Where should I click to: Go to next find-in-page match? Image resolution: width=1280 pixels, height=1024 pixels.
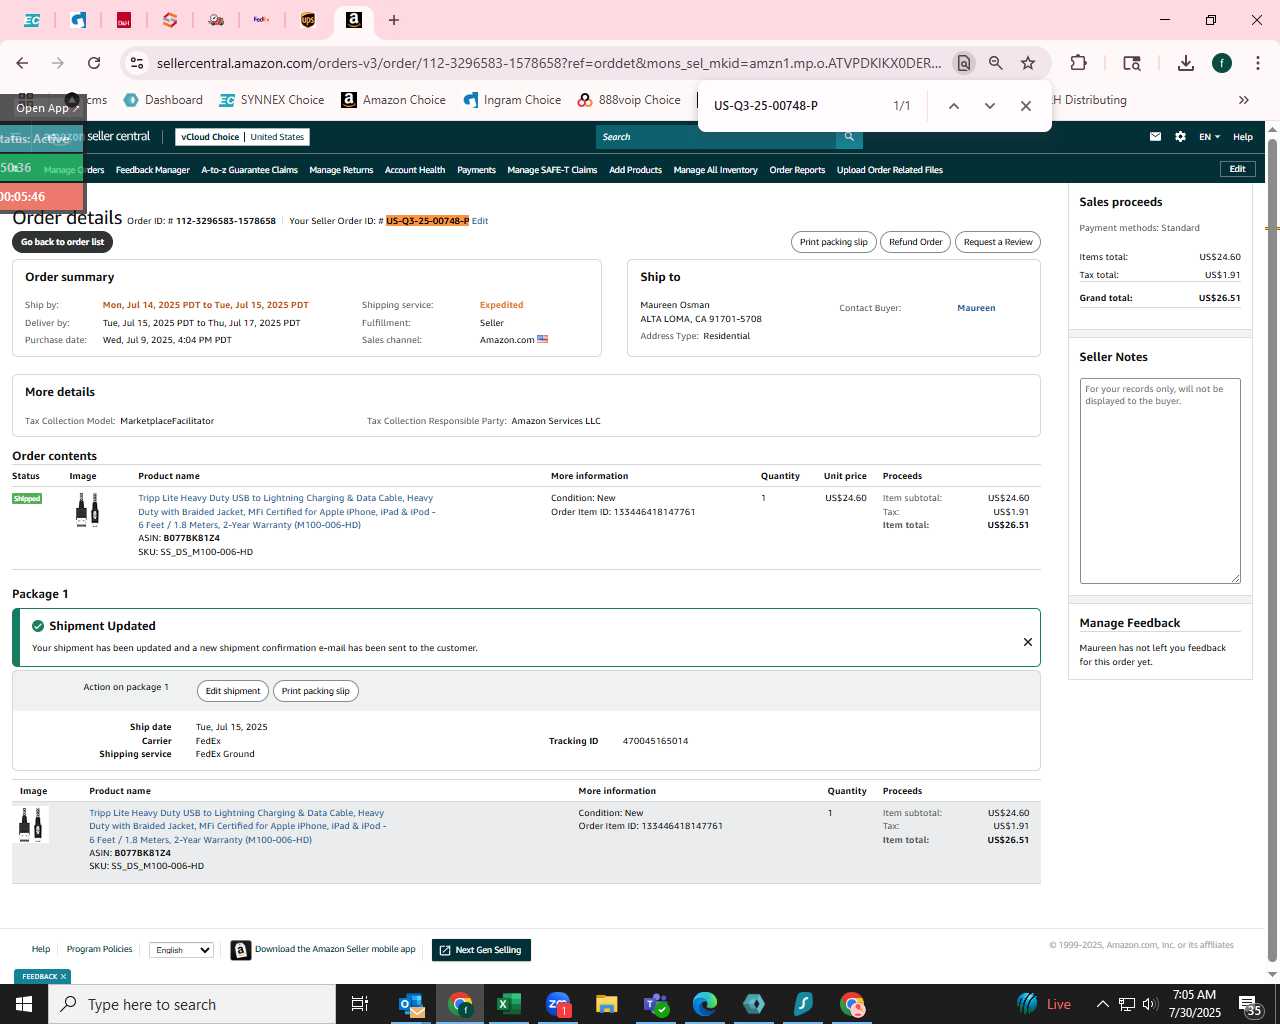coord(990,106)
